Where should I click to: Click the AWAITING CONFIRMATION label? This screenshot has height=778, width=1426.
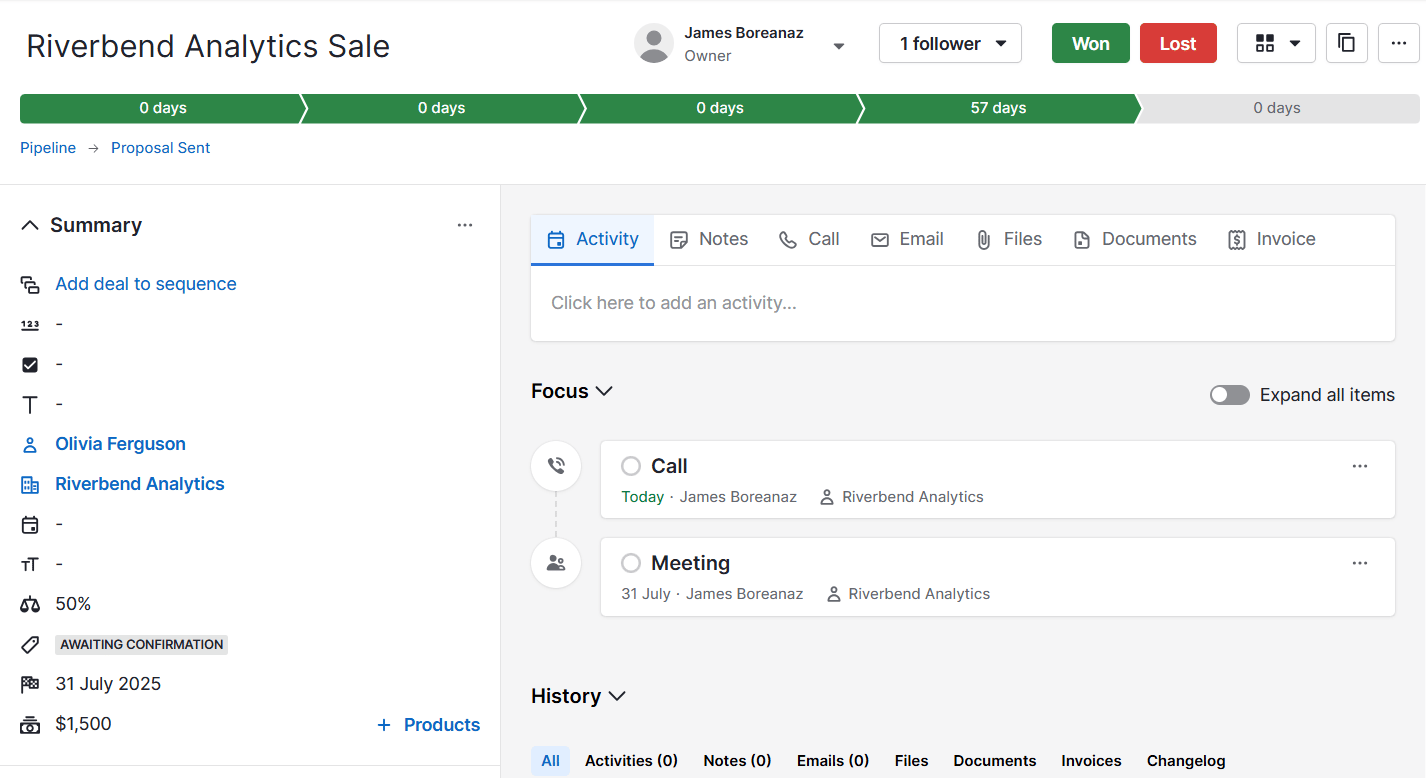point(142,645)
